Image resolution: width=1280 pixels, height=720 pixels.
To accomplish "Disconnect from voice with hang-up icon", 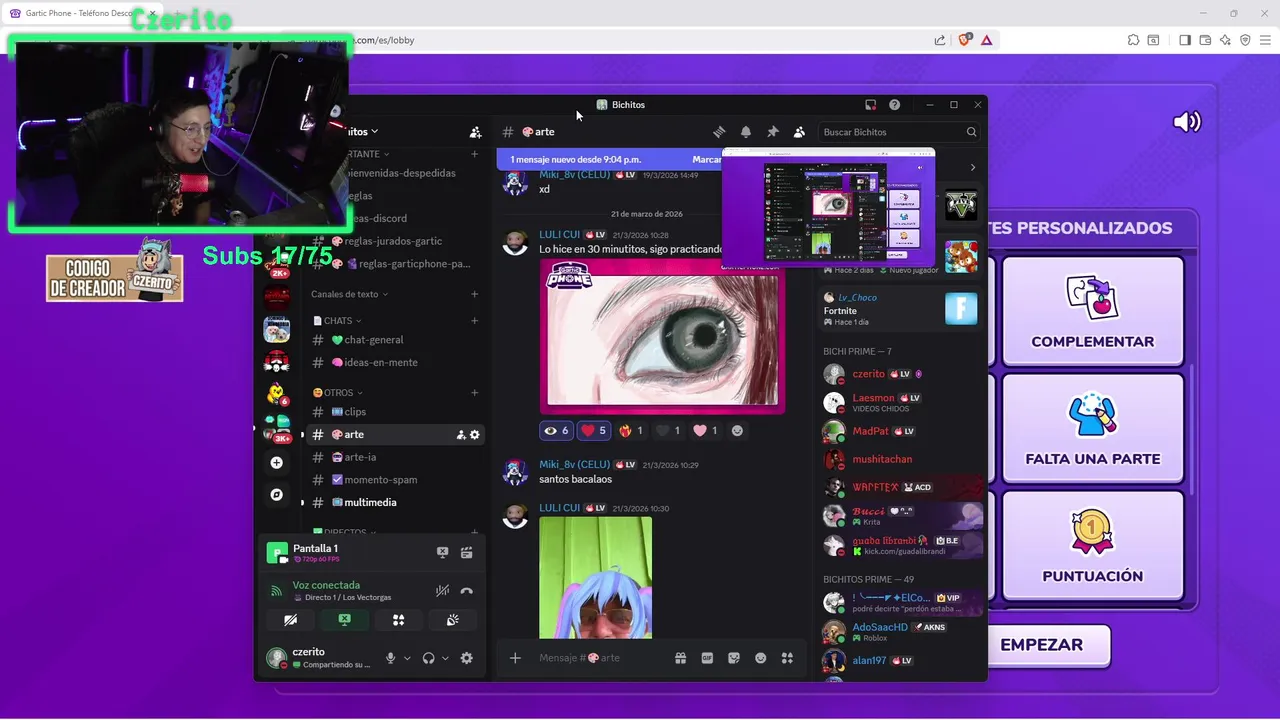I will click(467, 591).
